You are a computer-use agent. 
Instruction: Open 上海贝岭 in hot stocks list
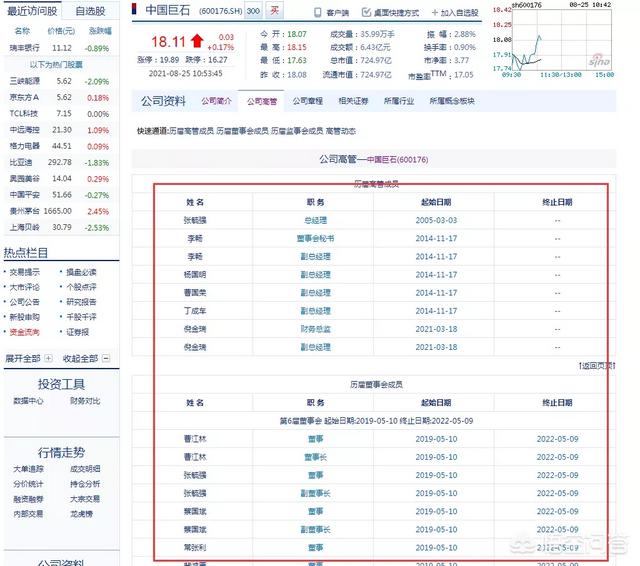pyautogui.click(x=24, y=227)
